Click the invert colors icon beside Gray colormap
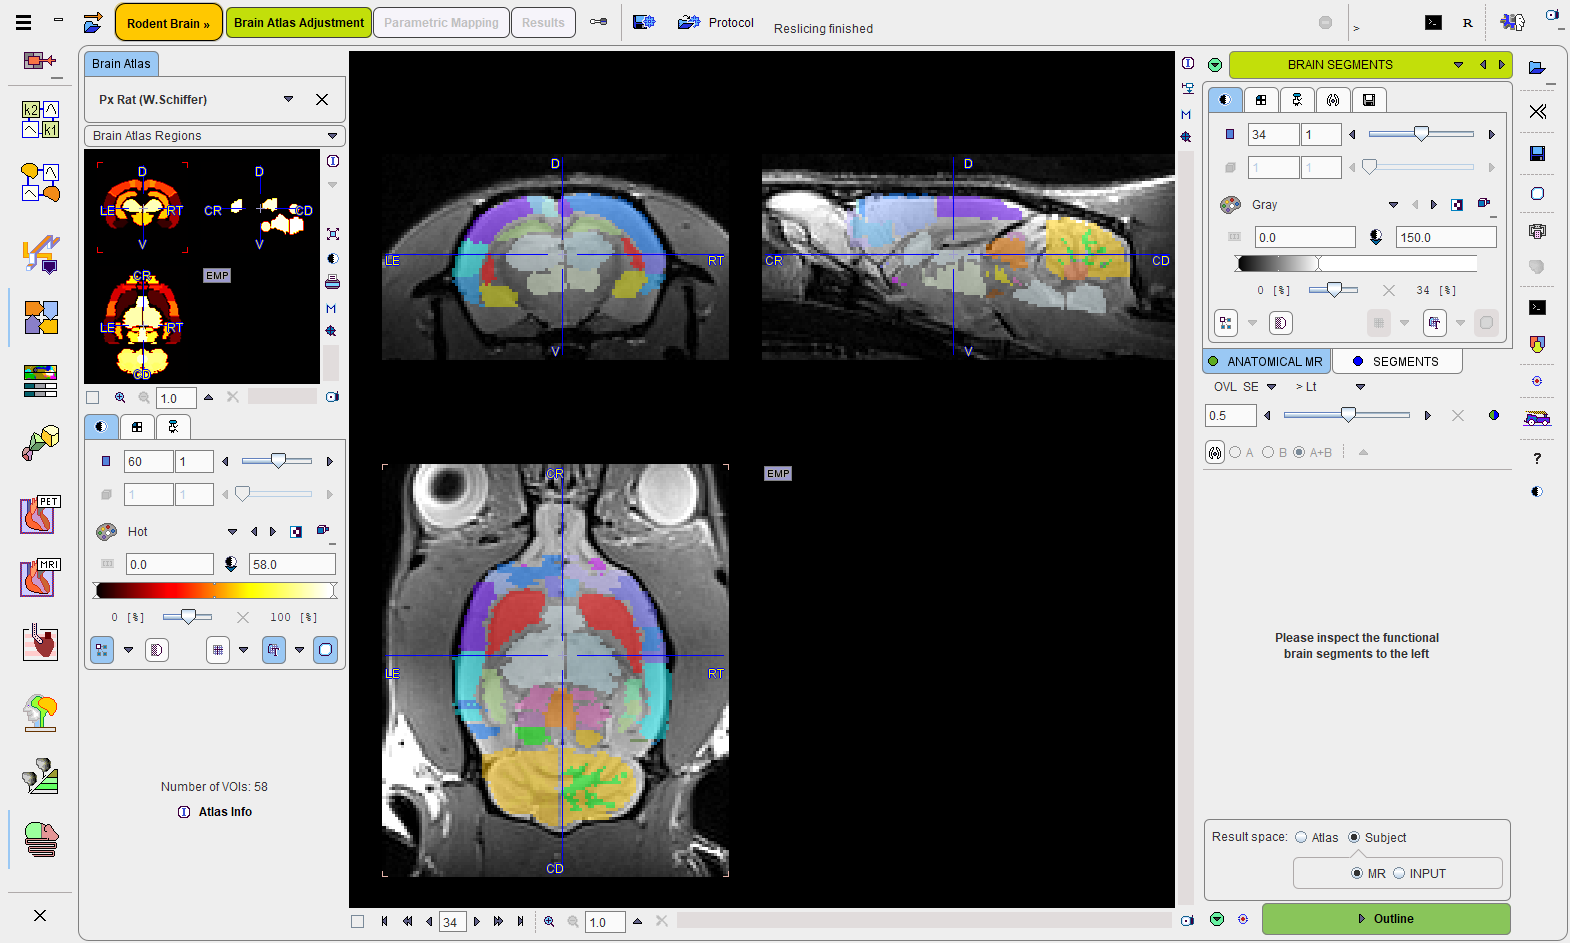Image resolution: width=1570 pixels, height=943 pixels. point(1457,205)
